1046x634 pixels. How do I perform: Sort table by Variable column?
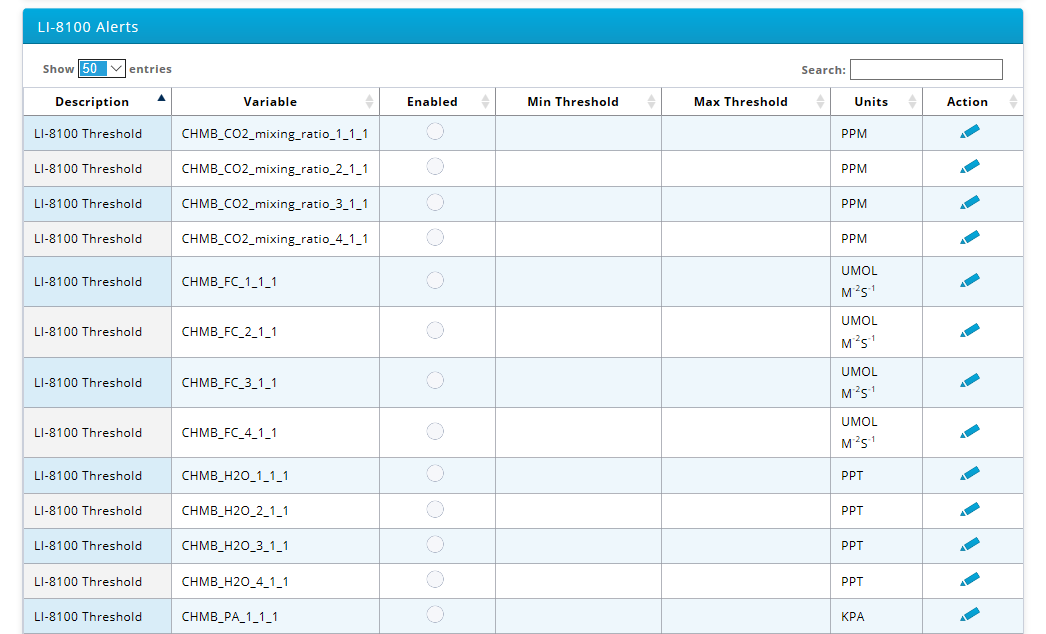[x=276, y=101]
